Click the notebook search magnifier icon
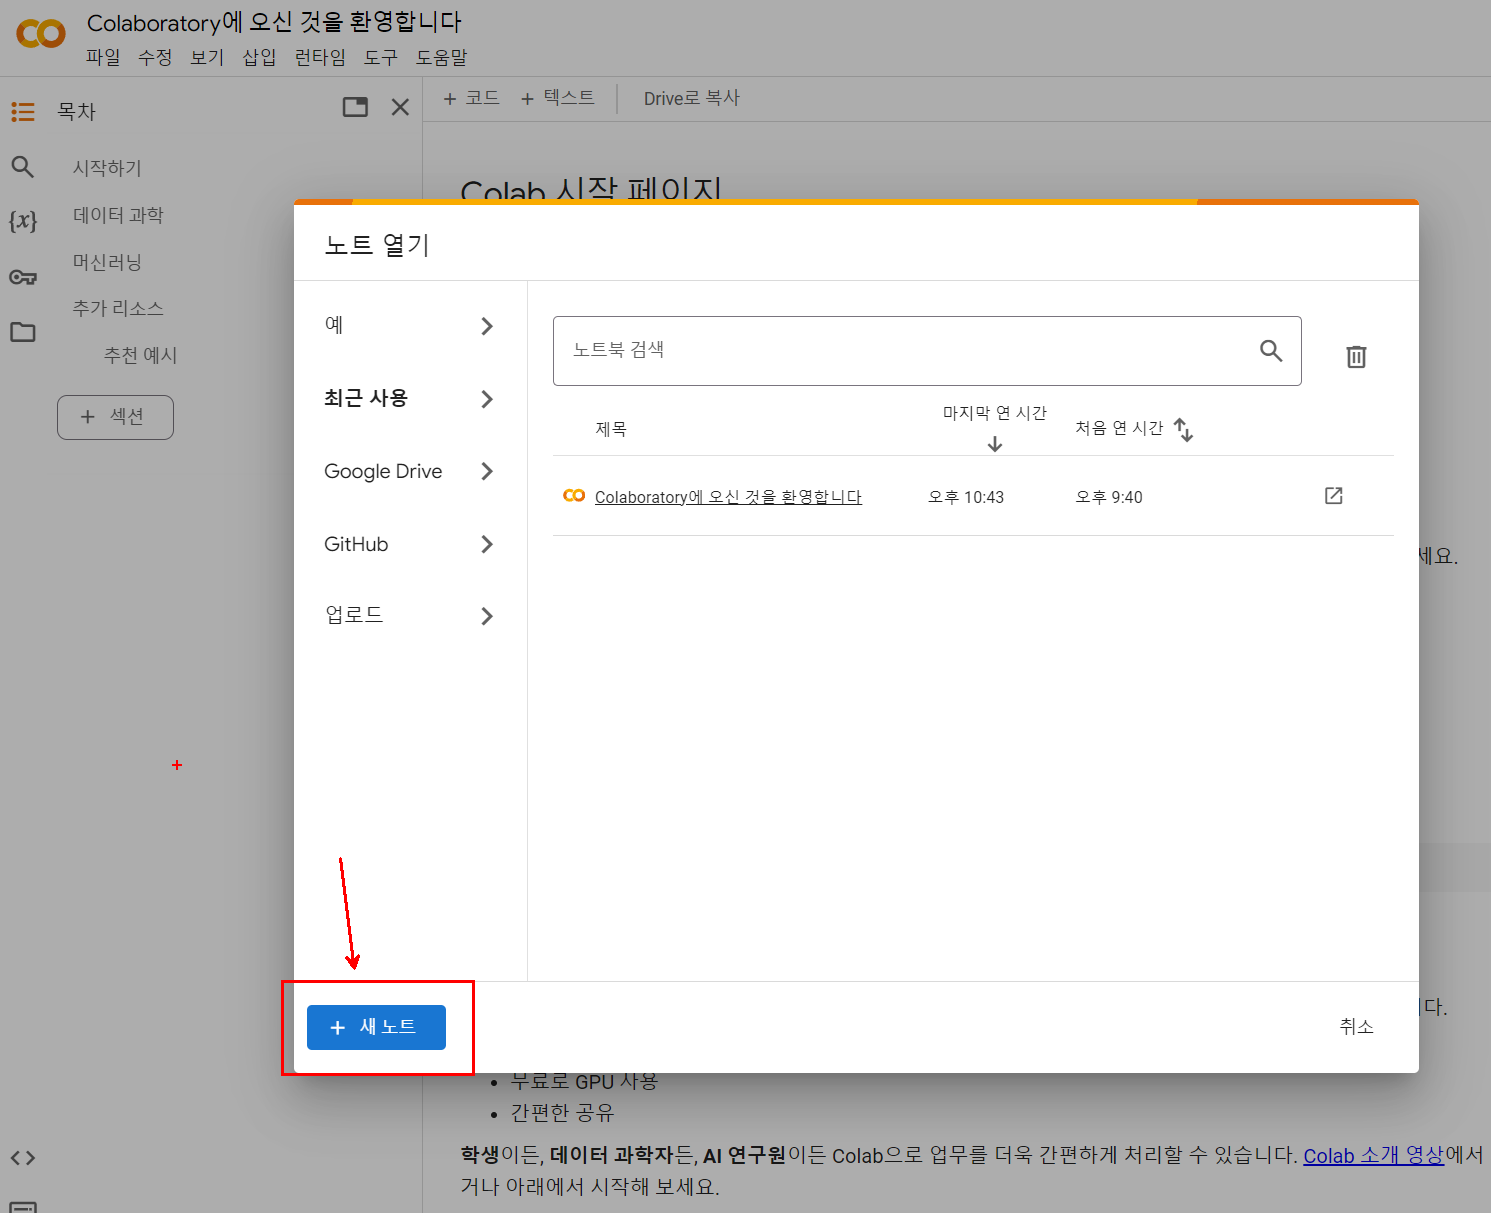 click(x=1271, y=350)
